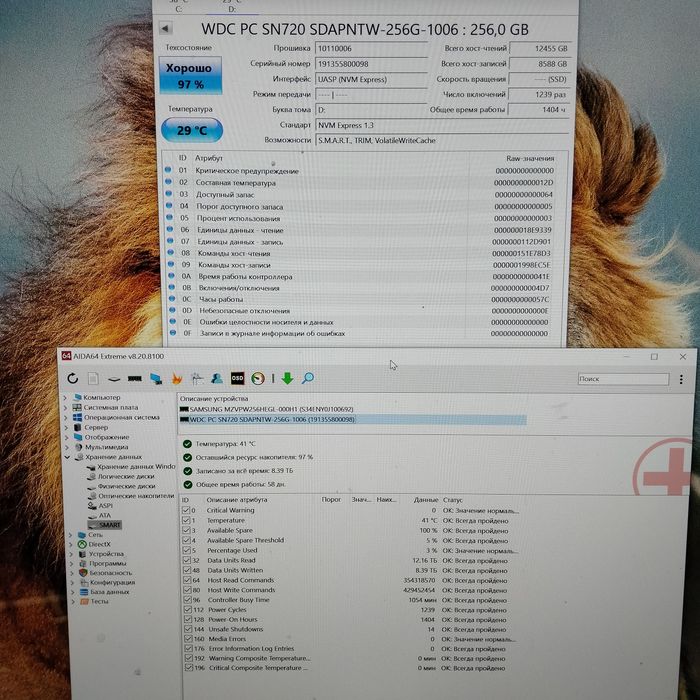Image resolution: width=700 pixels, height=700 pixels.
Task: Toggle the OSD panel icon
Action: point(238,379)
